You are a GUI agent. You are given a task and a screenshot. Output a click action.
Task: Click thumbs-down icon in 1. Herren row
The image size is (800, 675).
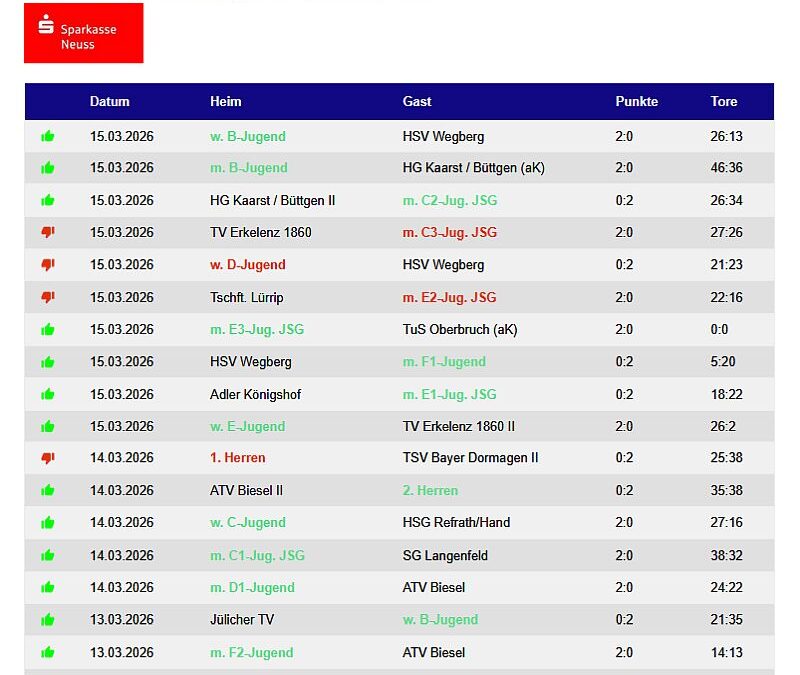[47, 458]
